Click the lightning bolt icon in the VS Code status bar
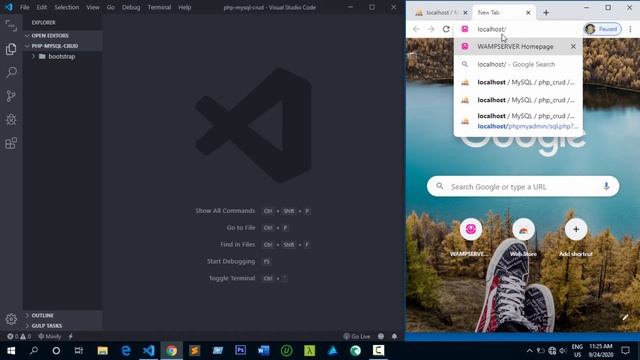The width and height of the screenshot is (640, 360). click(71, 336)
